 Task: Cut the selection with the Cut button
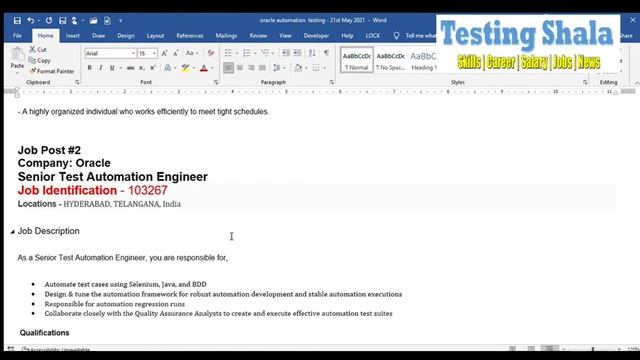click(x=38, y=49)
